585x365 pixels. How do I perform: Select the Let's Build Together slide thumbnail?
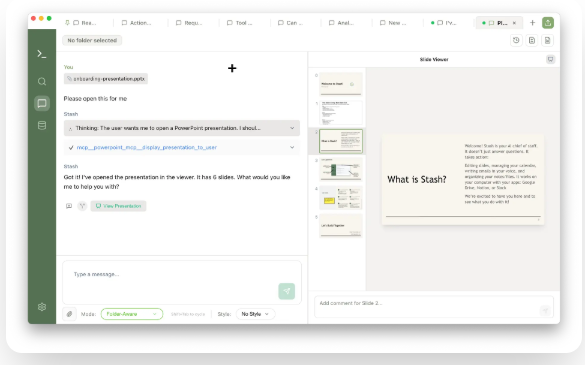coord(341,225)
